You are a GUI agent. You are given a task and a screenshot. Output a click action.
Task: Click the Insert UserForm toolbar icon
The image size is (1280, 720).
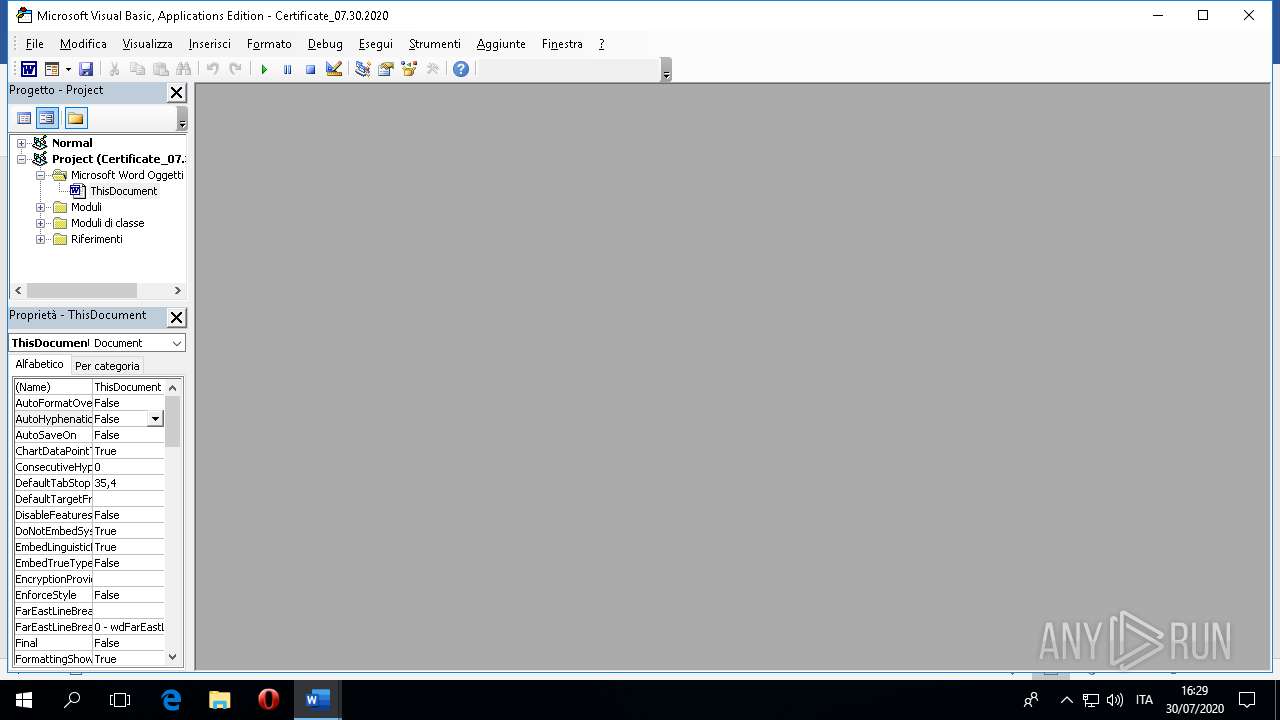tap(52, 69)
